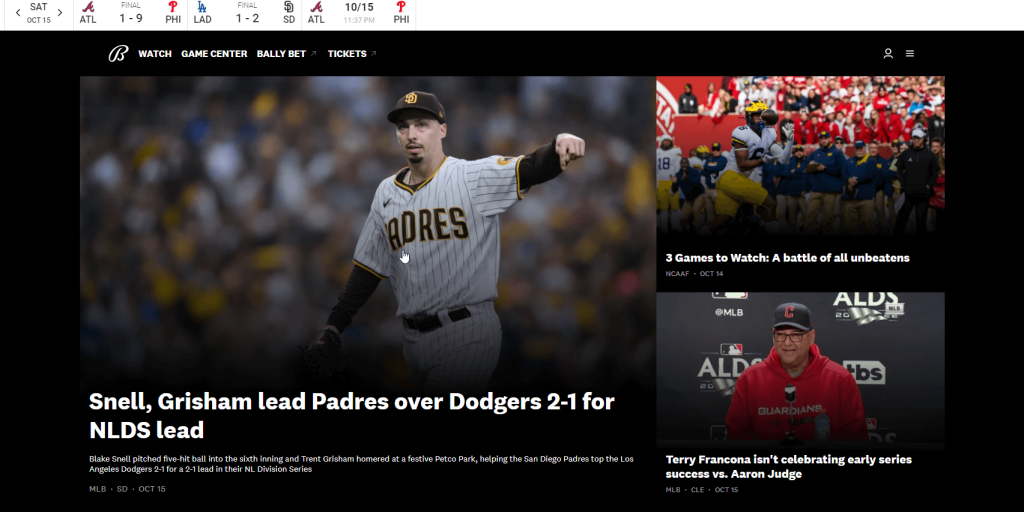The width and height of the screenshot is (1024, 512).
Task: Click the Michigan football game thumbnail
Action: (800, 155)
